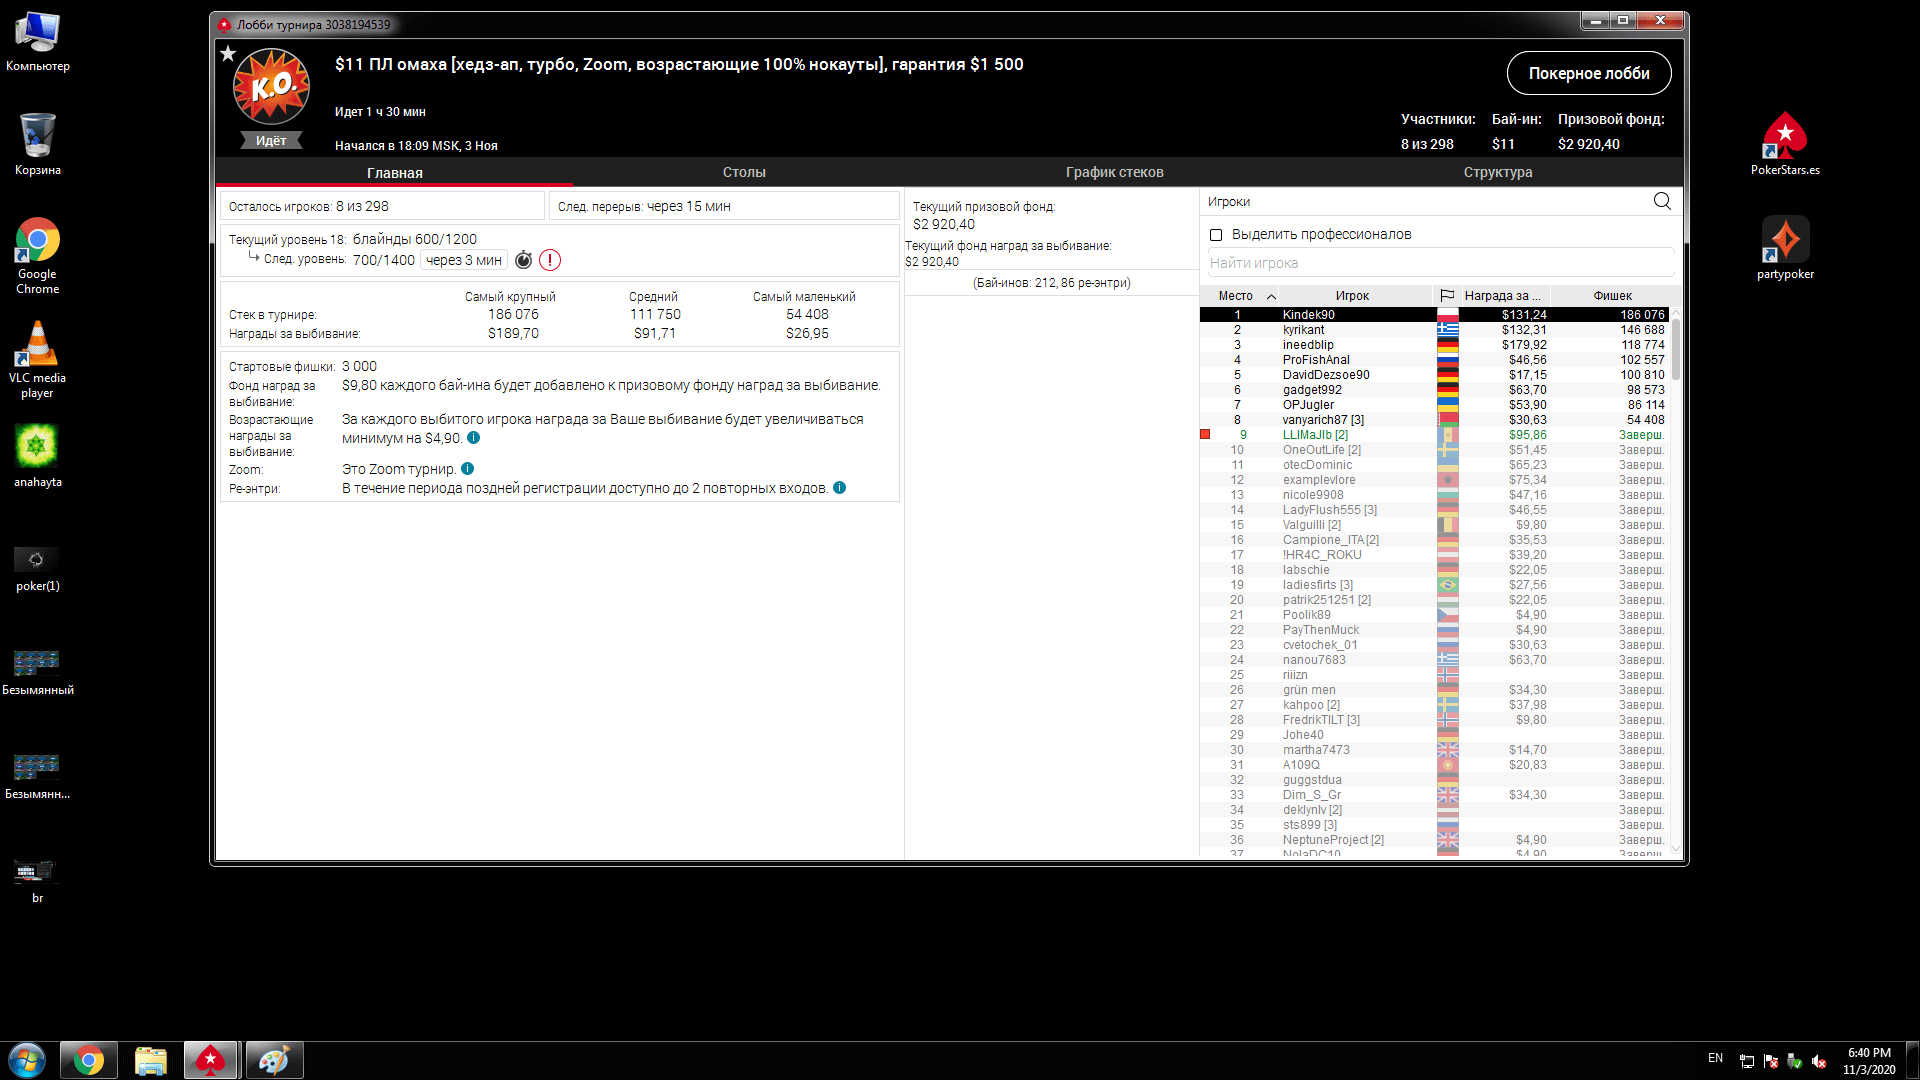Open VLC media player desktop shortcut
This screenshot has width=1920, height=1080.
click(x=37, y=360)
